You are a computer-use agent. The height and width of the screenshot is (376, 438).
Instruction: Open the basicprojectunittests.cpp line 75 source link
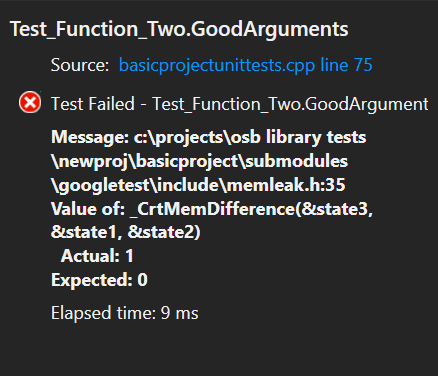(x=245, y=65)
